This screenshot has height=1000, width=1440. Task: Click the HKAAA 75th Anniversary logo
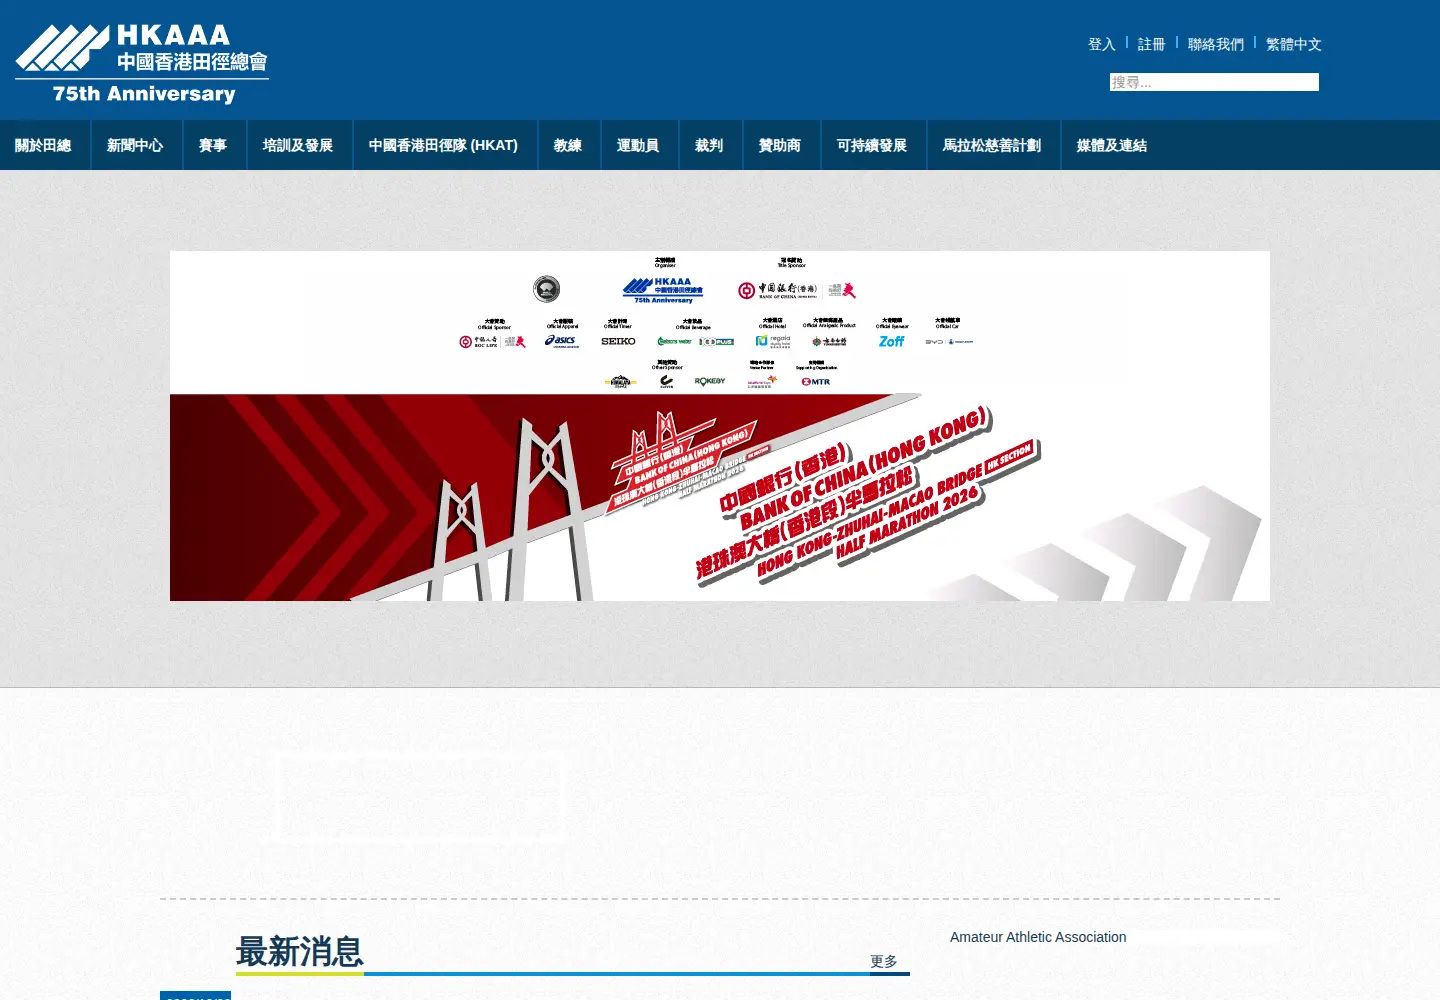tap(142, 65)
